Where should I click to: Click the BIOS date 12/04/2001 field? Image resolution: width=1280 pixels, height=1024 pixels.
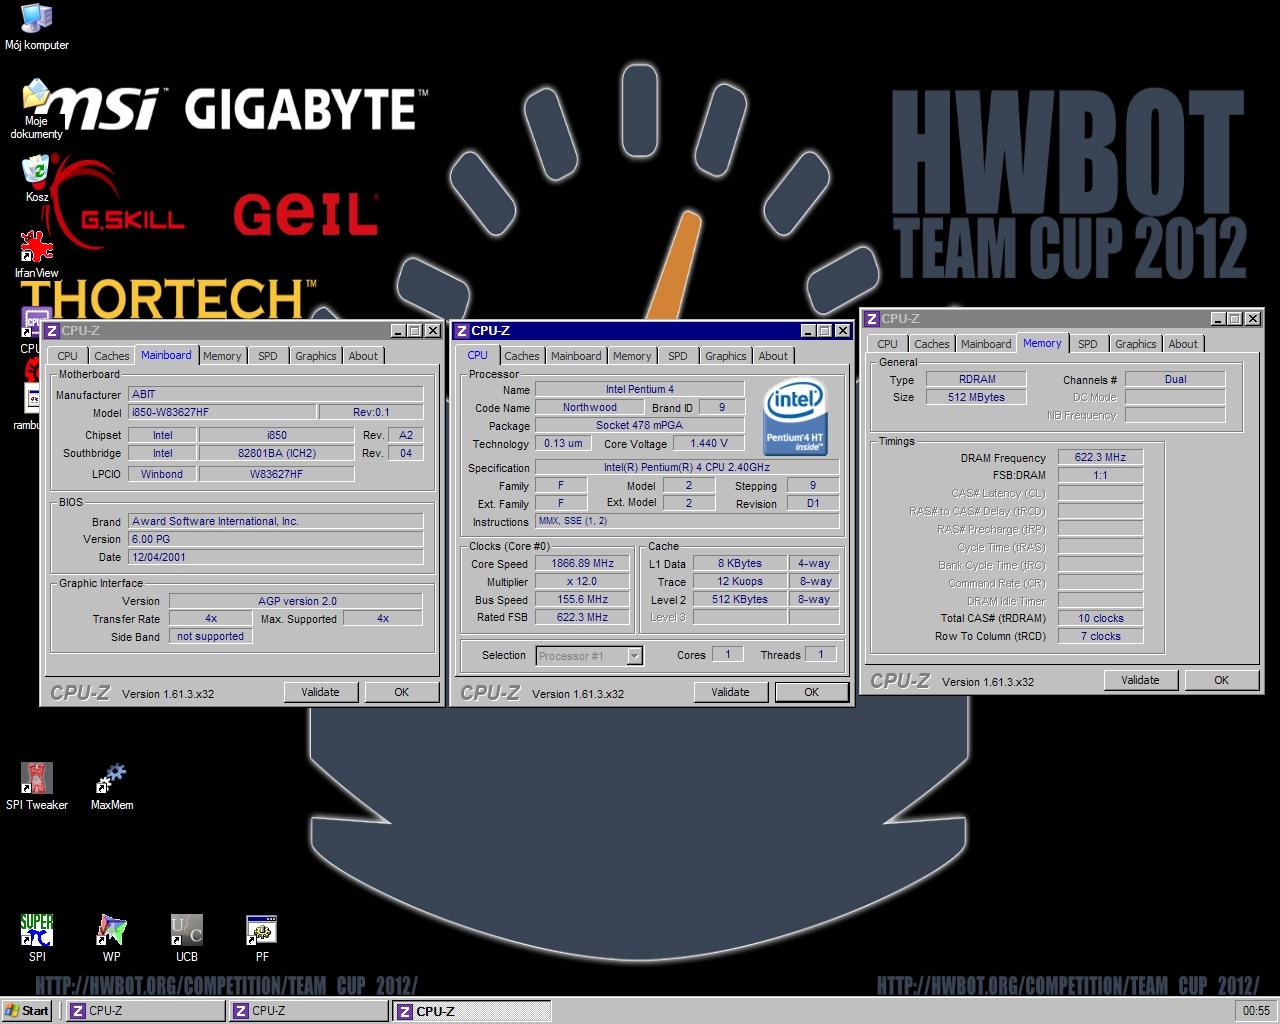[276, 558]
